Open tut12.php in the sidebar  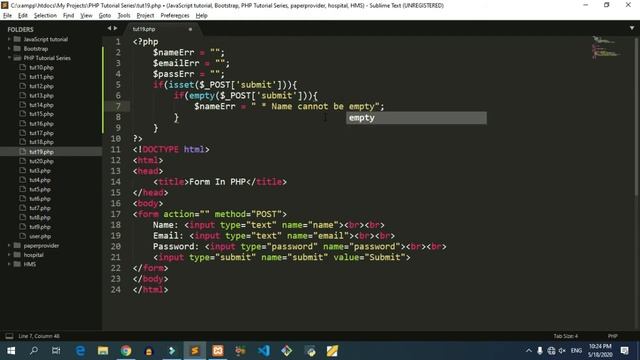pos(41,86)
